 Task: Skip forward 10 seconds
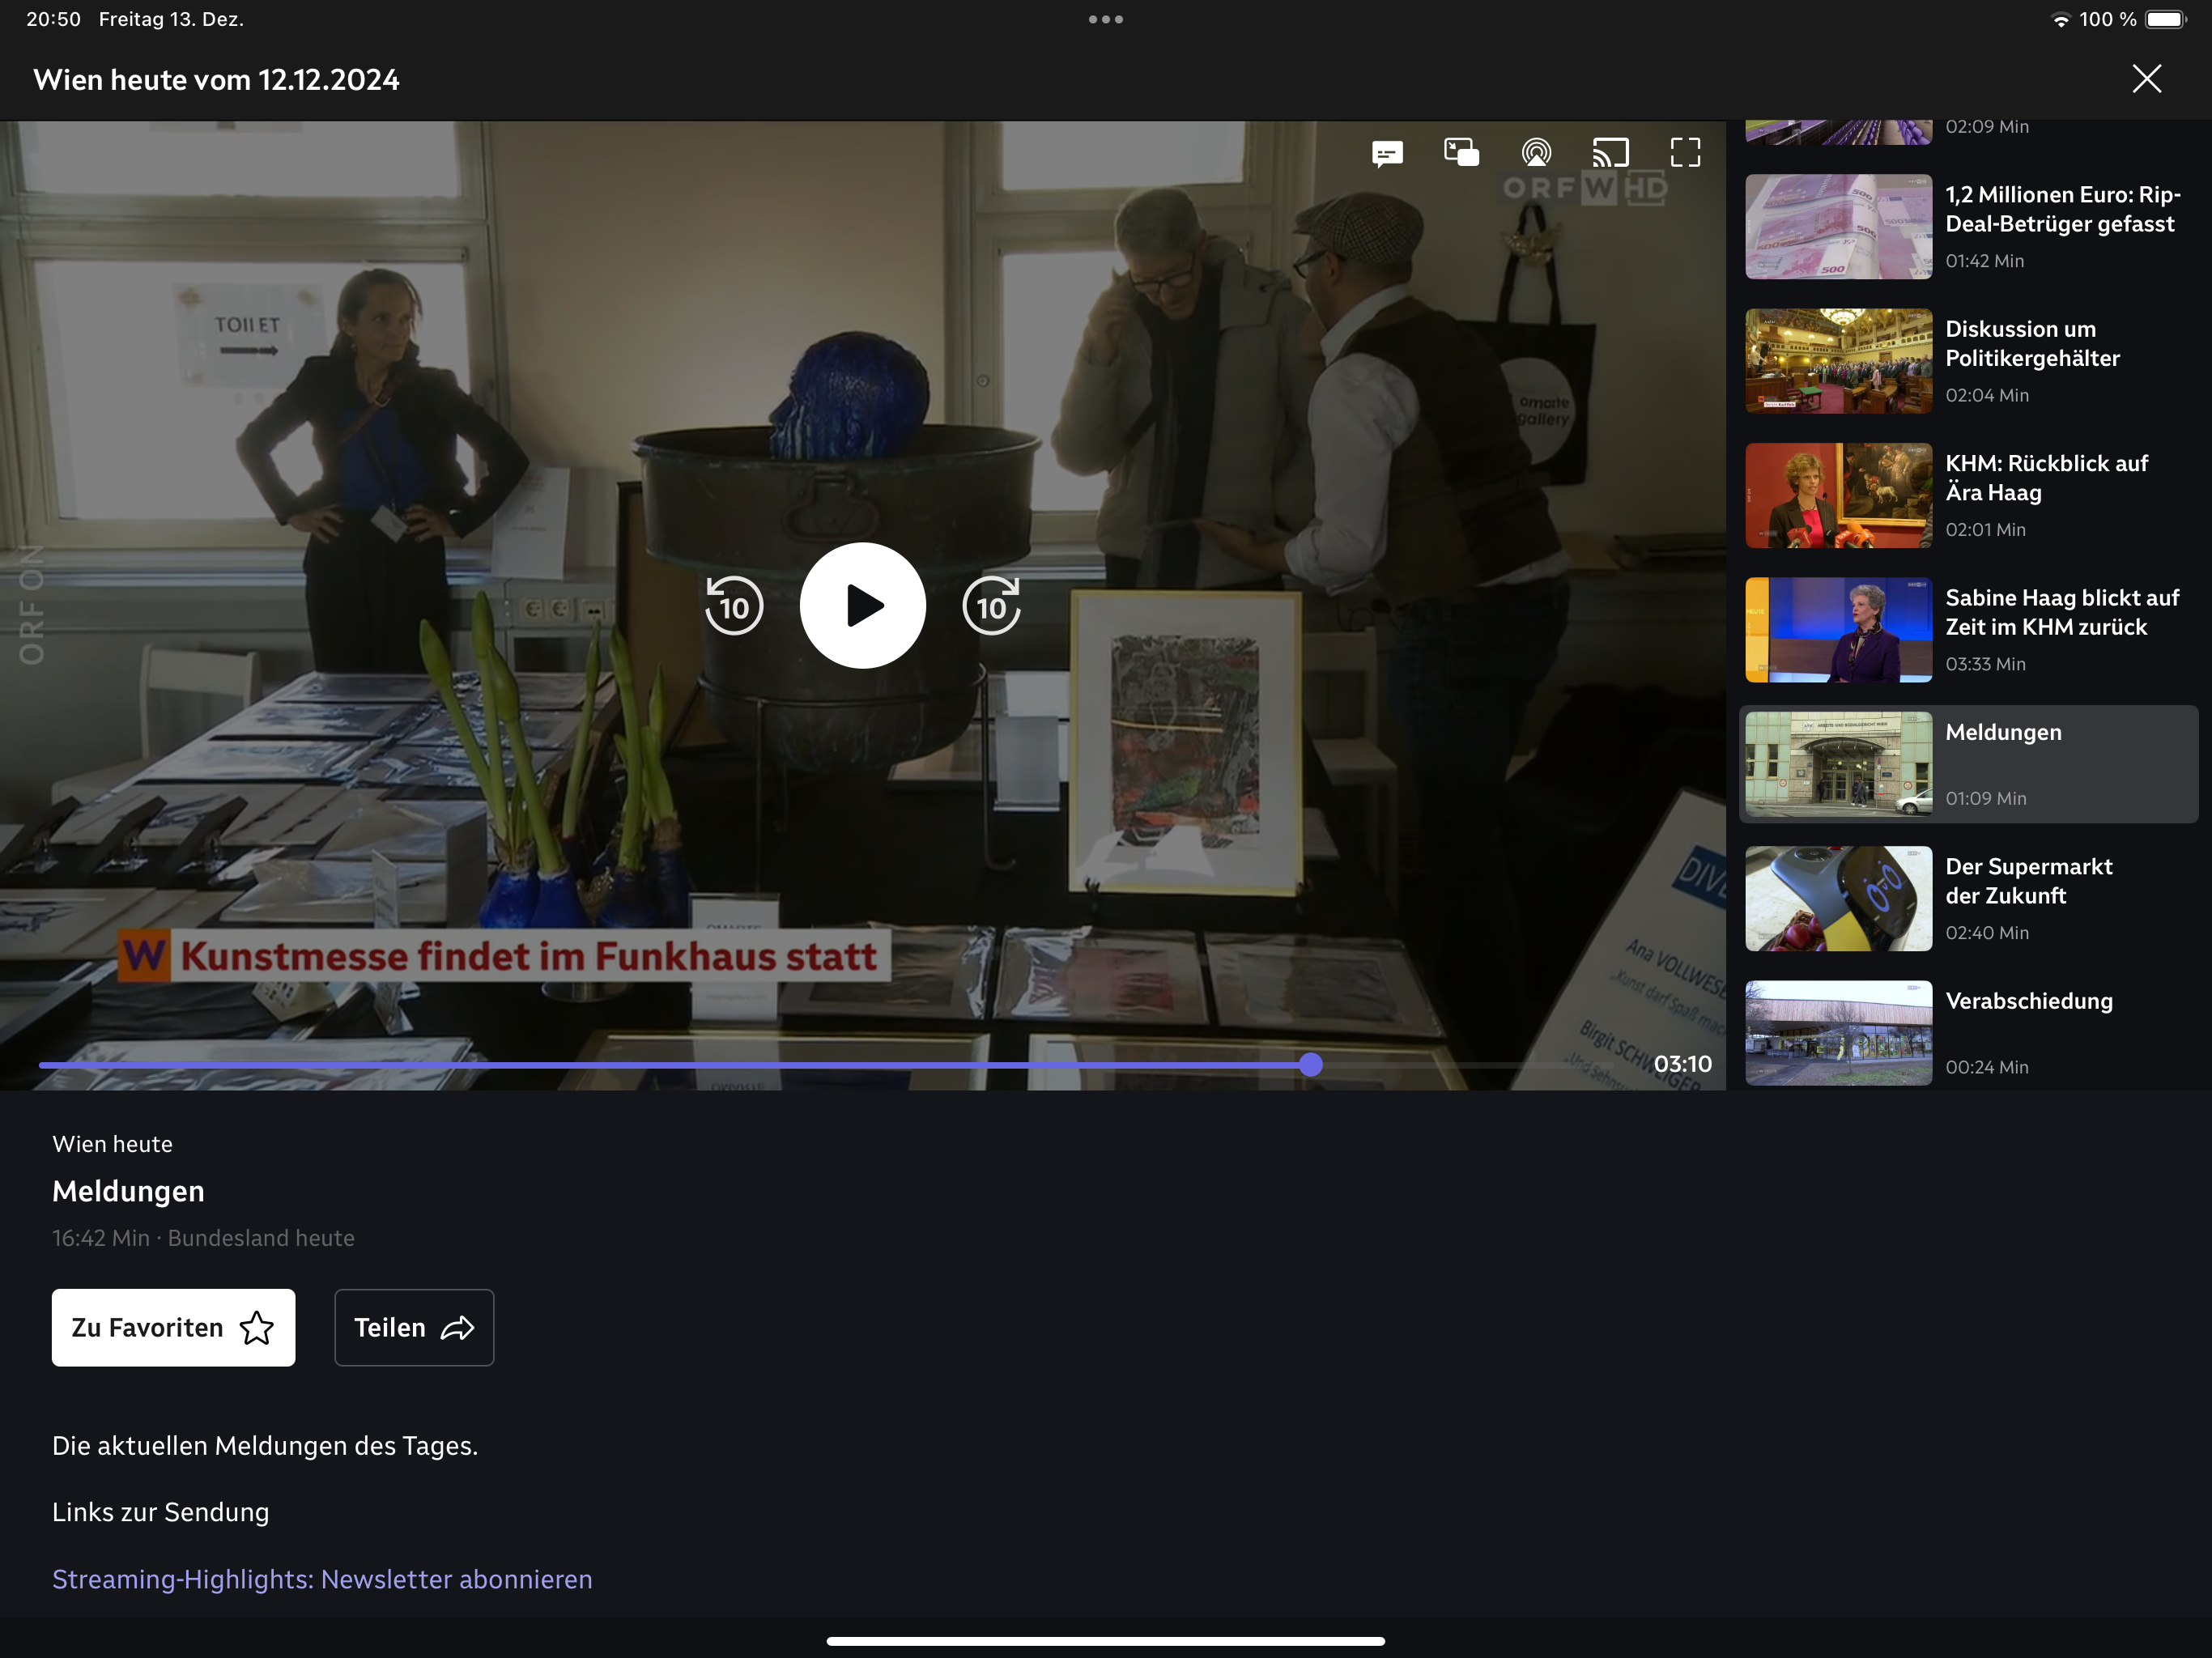tap(991, 606)
